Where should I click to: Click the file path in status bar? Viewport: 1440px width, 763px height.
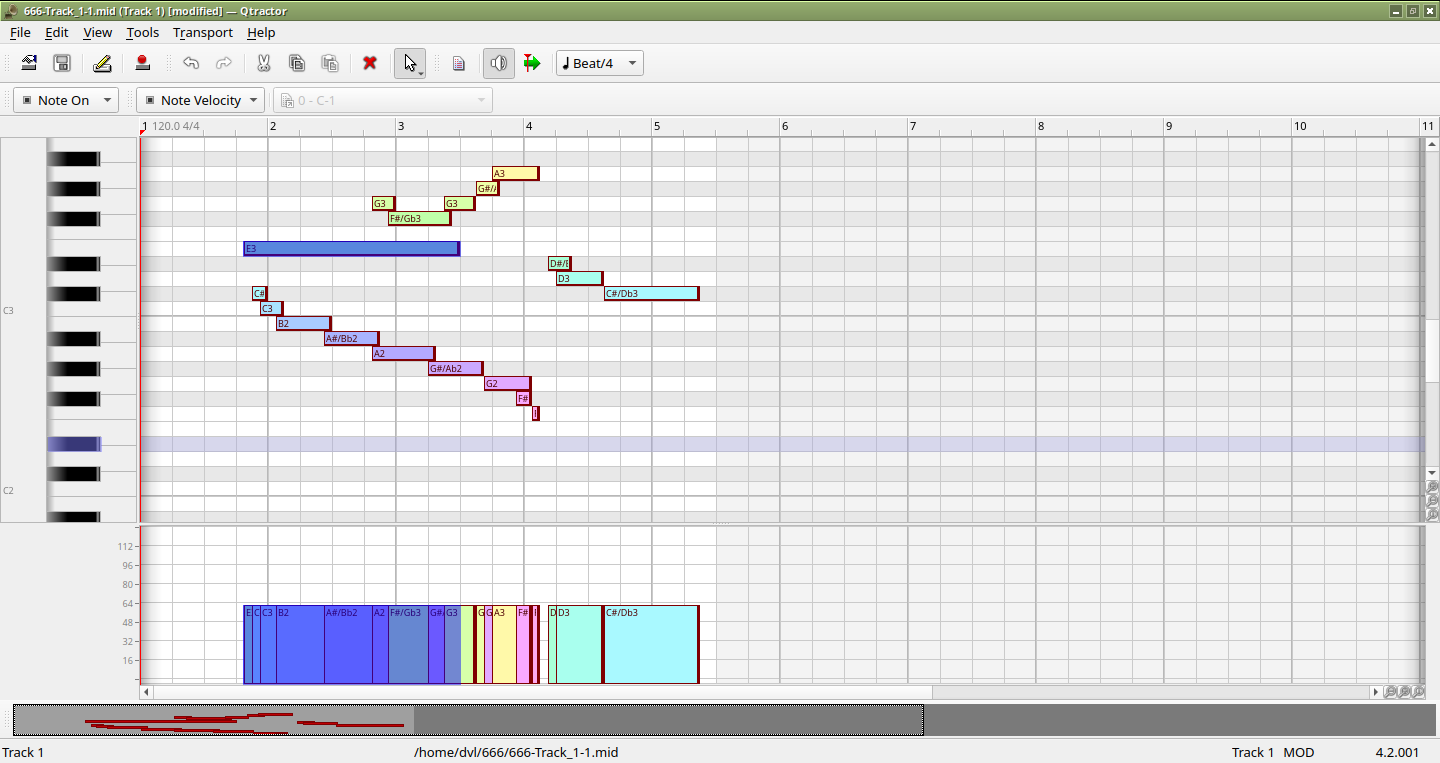tap(516, 752)
